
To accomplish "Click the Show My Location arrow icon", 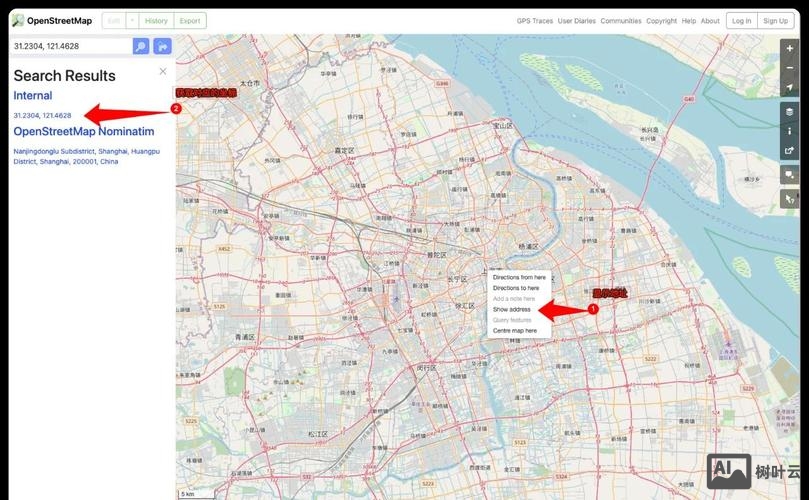I will pyautogui.click(x=790, y=88).
